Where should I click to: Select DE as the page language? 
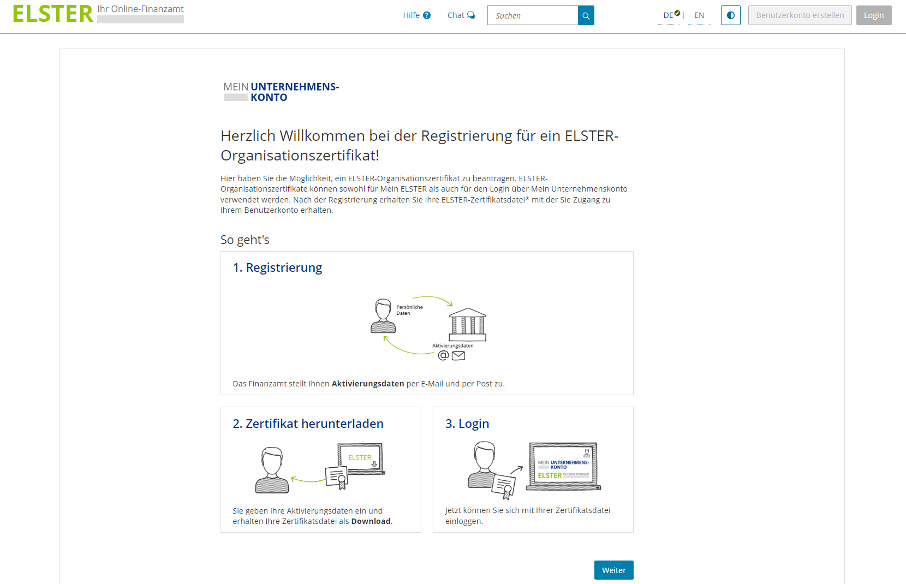coord(669,16)
